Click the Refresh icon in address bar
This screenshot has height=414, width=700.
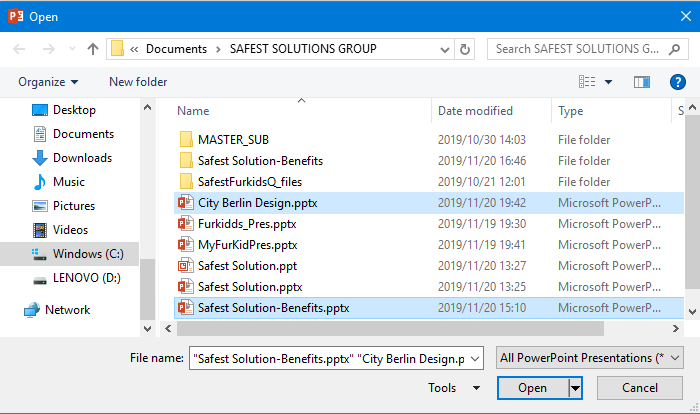(465, 49)
